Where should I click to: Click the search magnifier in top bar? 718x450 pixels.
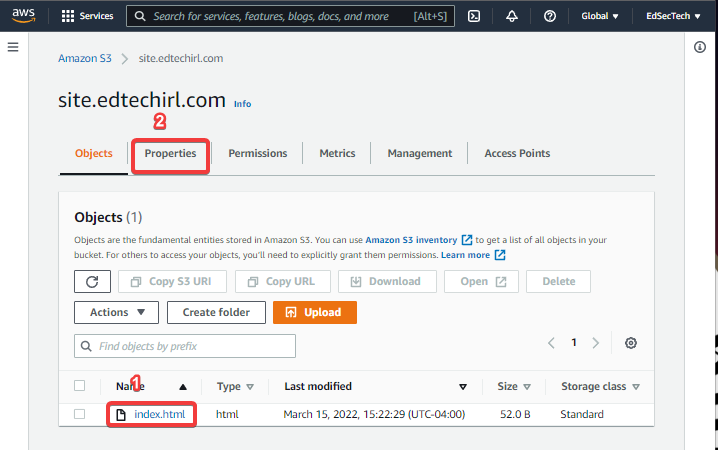tap(140, 16)
